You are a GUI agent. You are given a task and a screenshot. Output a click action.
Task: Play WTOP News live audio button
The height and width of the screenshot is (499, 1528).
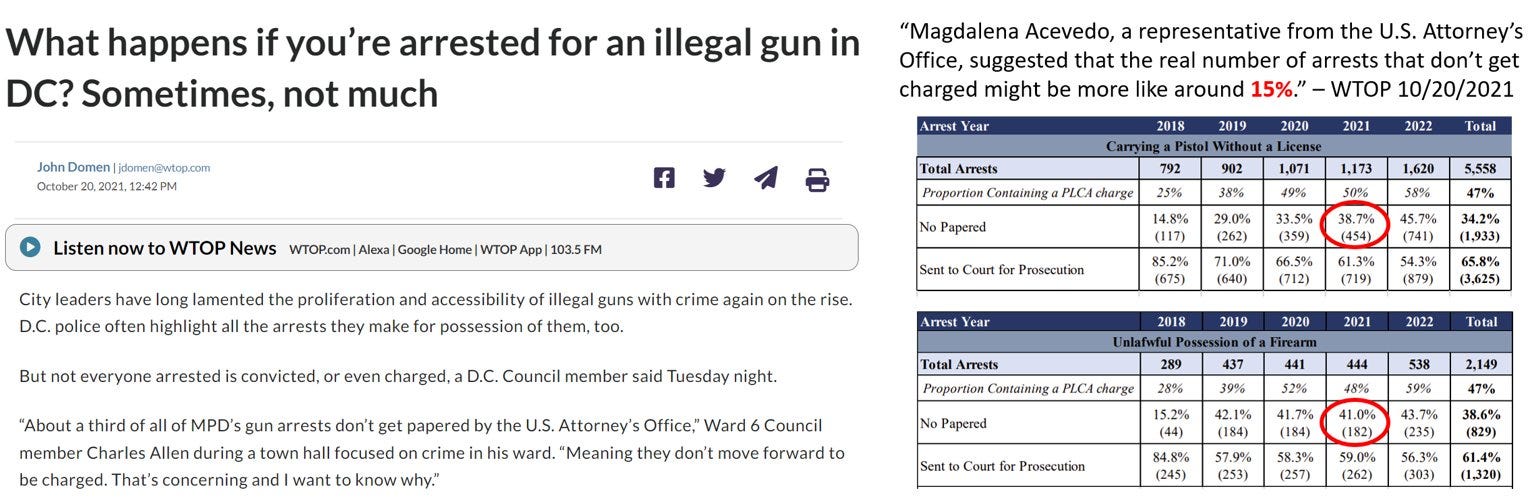[30, 247]
